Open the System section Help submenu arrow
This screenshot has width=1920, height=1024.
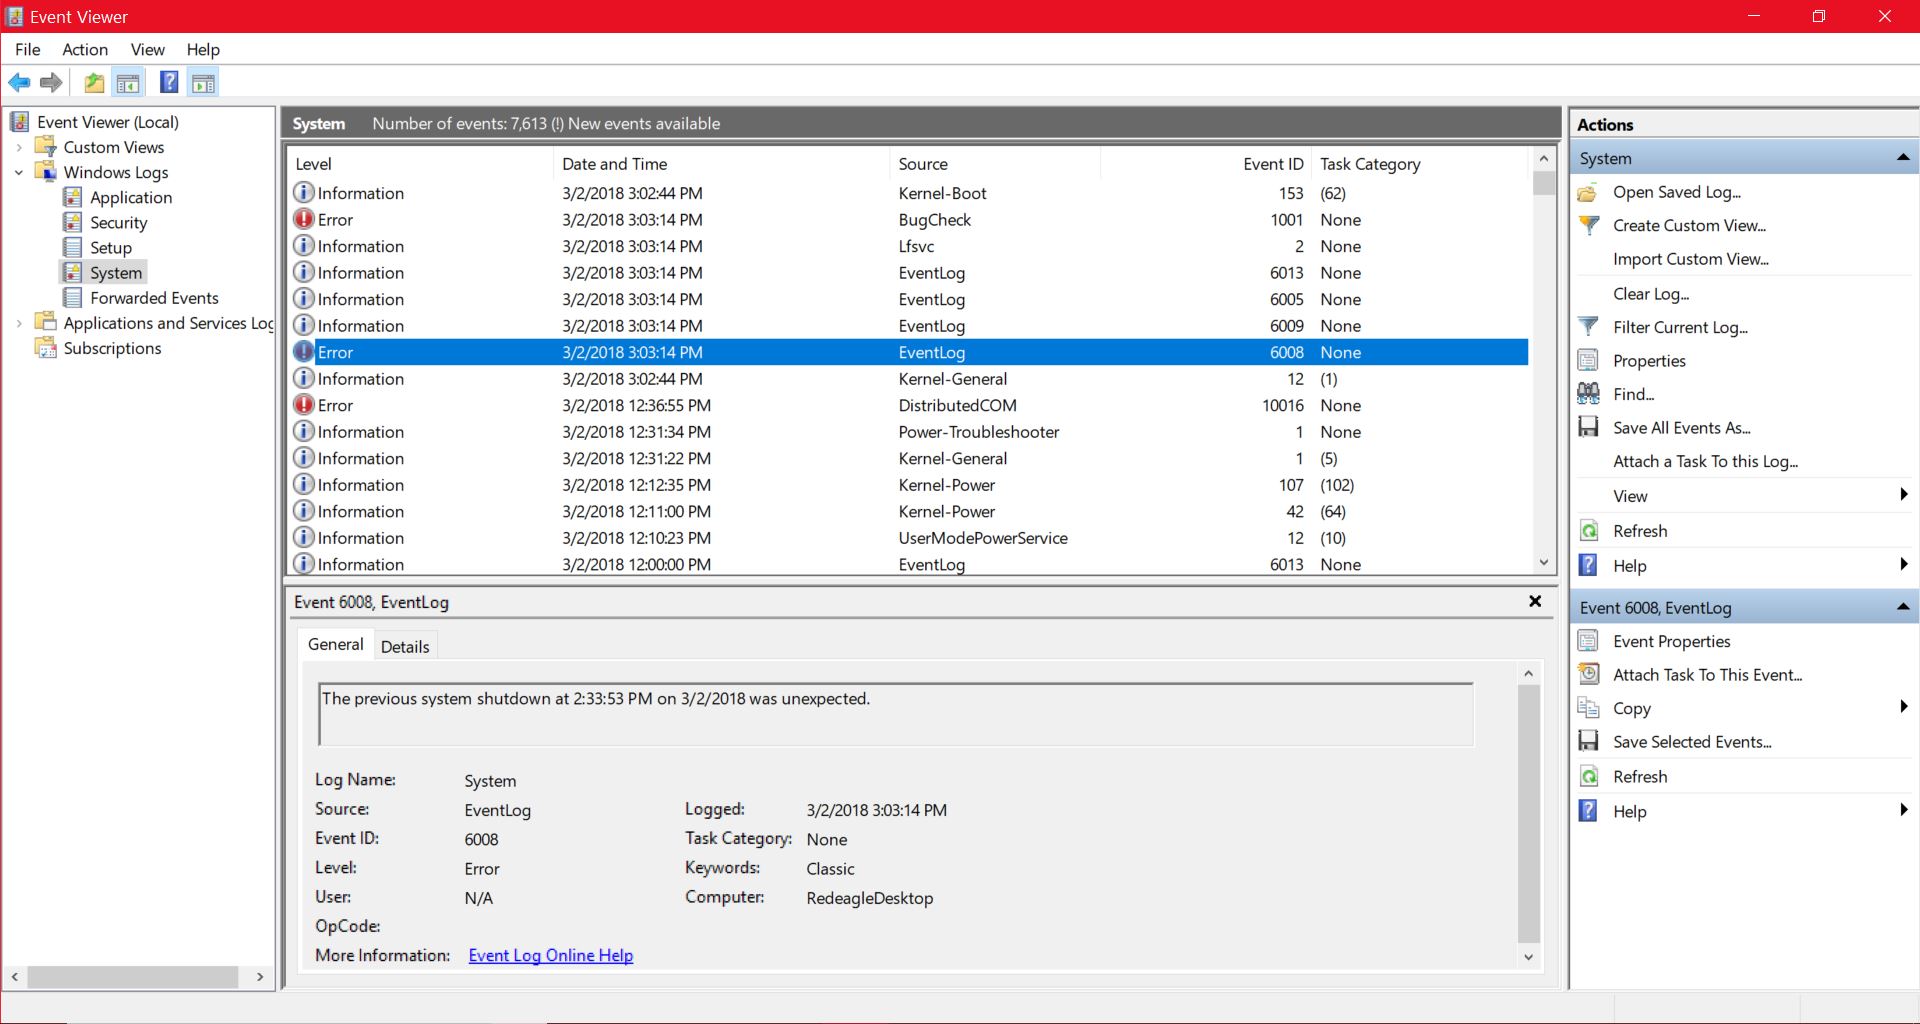pos(1903,565)
